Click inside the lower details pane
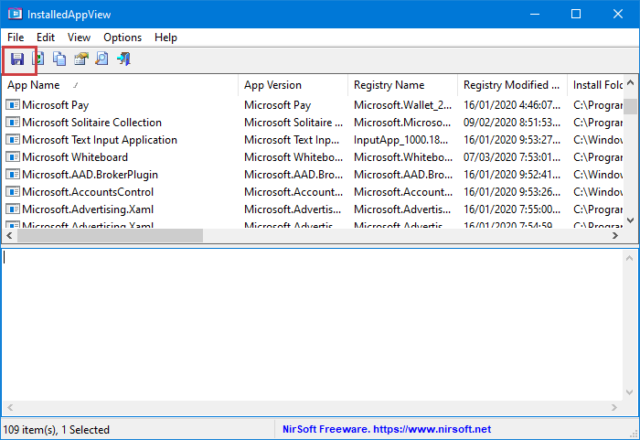 coord(320,330)
